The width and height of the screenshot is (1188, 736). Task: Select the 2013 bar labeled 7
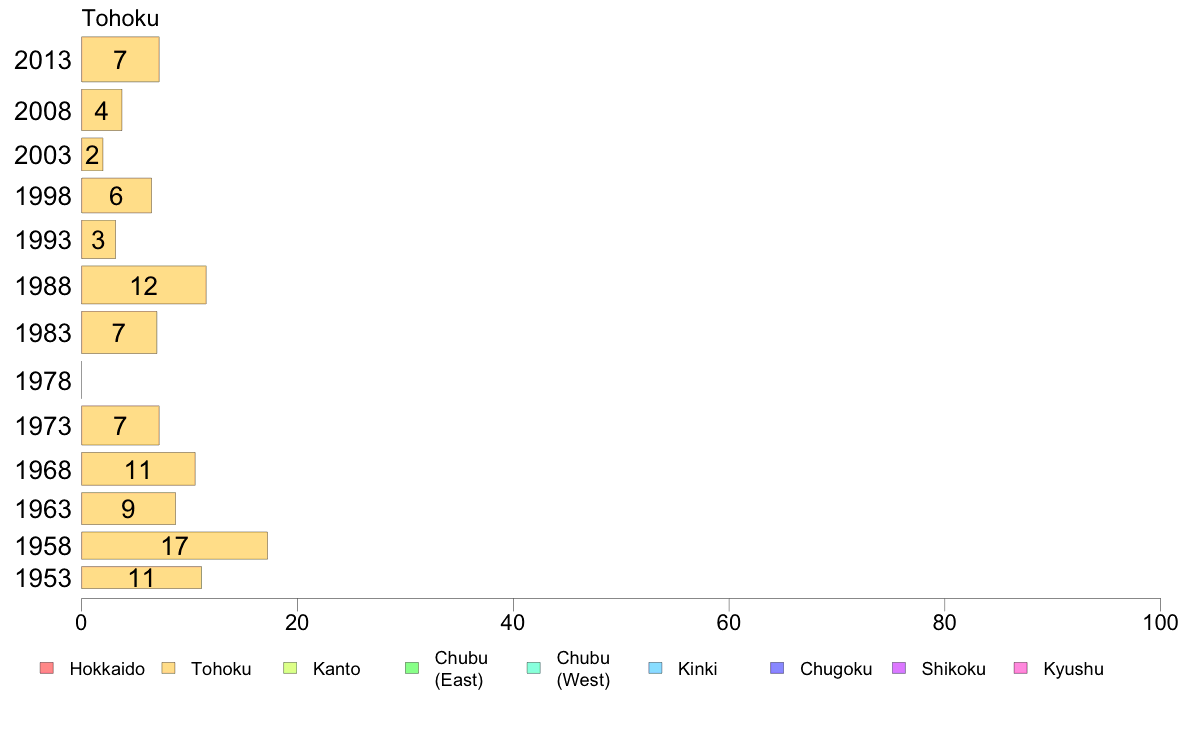point(120,59)
